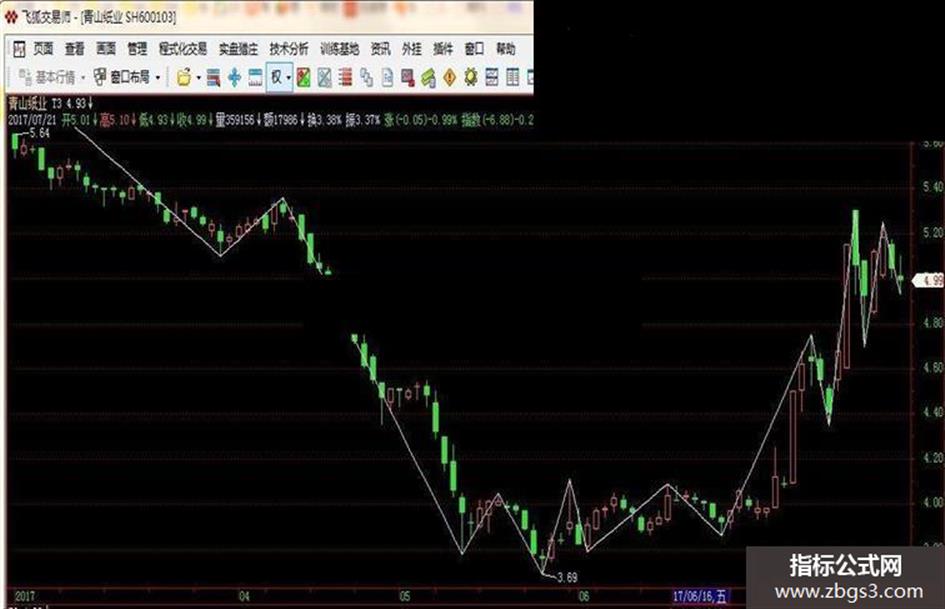Click the stock name 青山纸业 label
The height and width of the screenshot is (609, 945).
[28, 103]
